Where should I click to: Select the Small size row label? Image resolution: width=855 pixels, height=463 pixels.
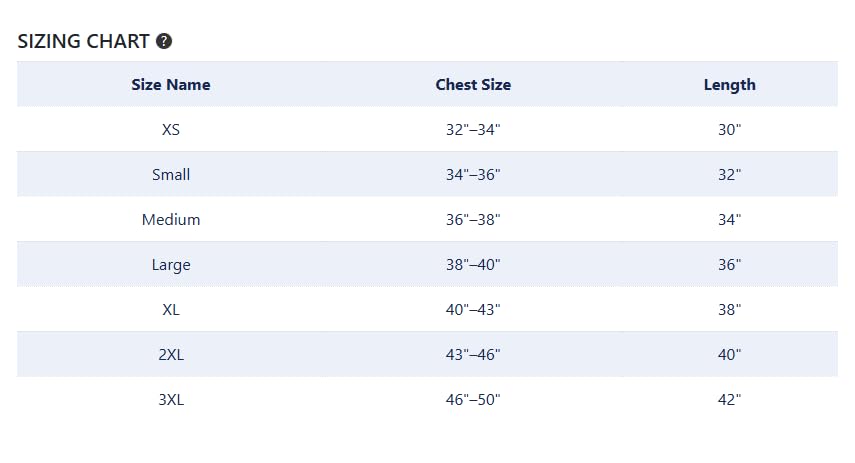(x=171, y=175)
